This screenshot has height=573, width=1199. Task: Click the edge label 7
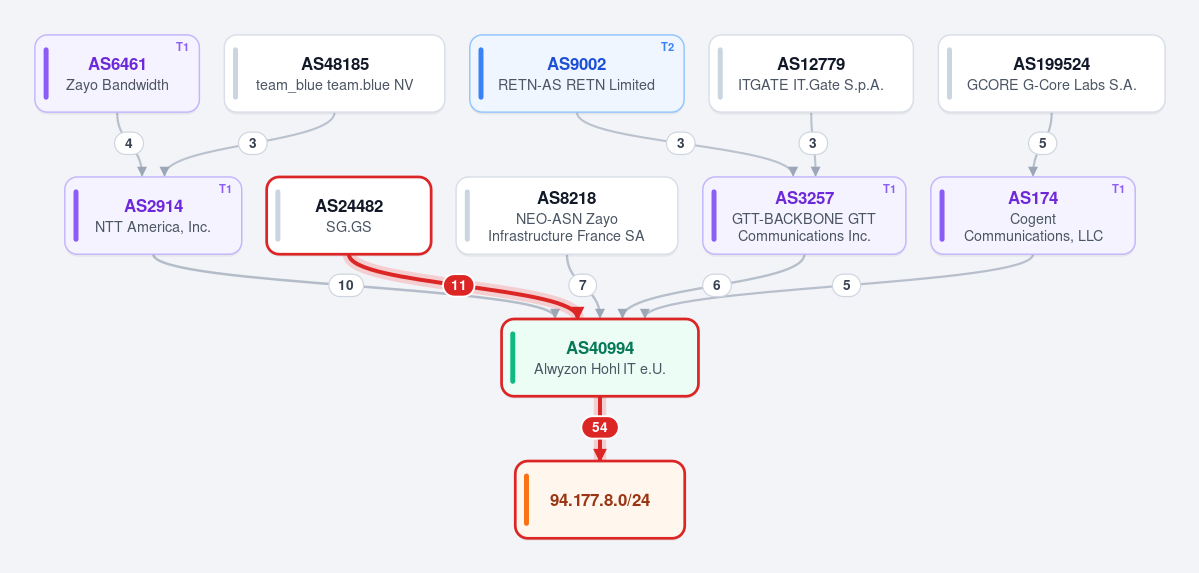tap(583, 285)
